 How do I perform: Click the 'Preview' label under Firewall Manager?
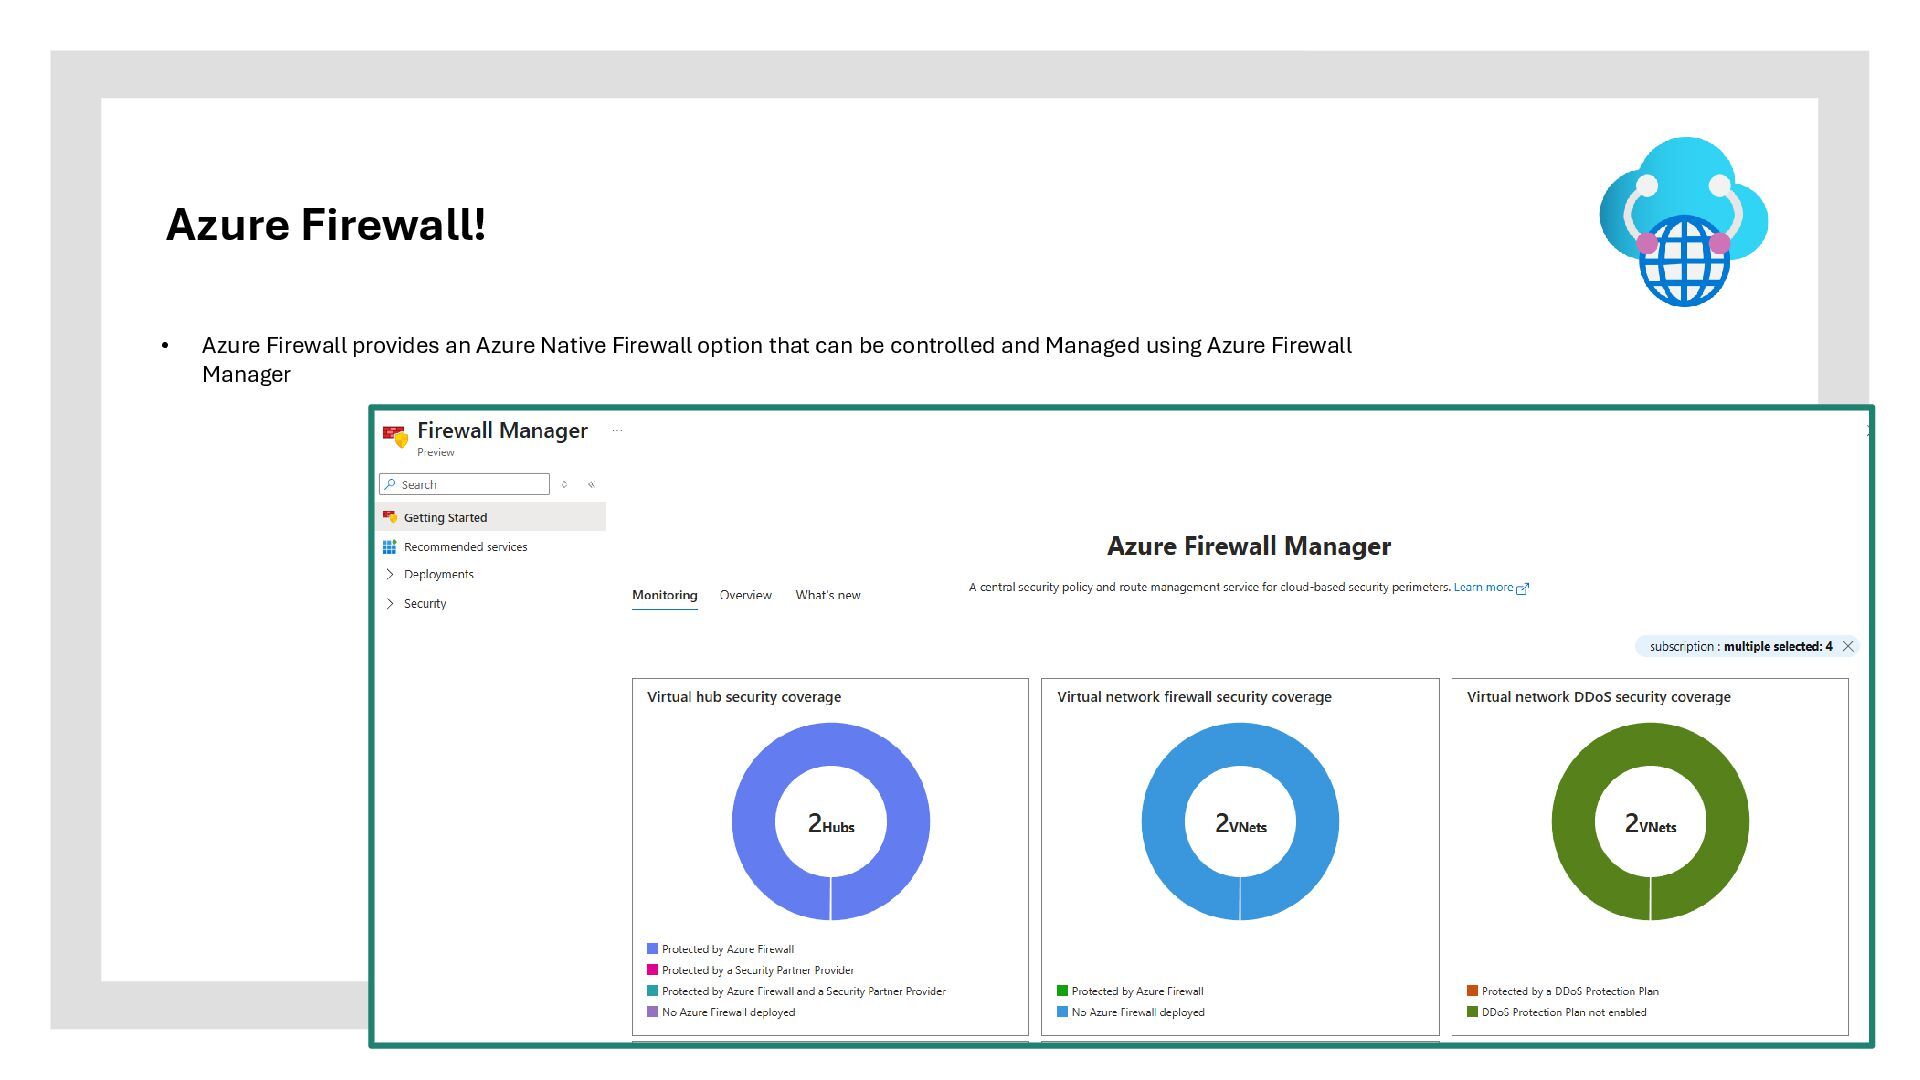pyautogui.click(x=436, y=453)
